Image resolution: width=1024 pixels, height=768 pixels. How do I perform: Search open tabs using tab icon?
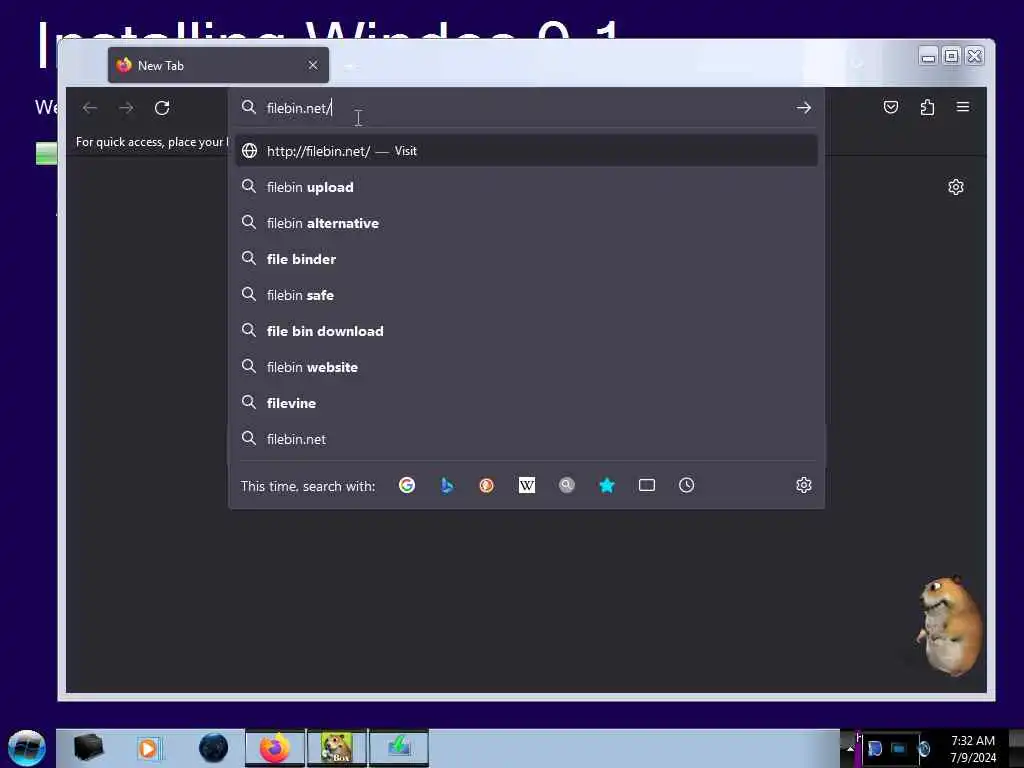click(647, 485)
